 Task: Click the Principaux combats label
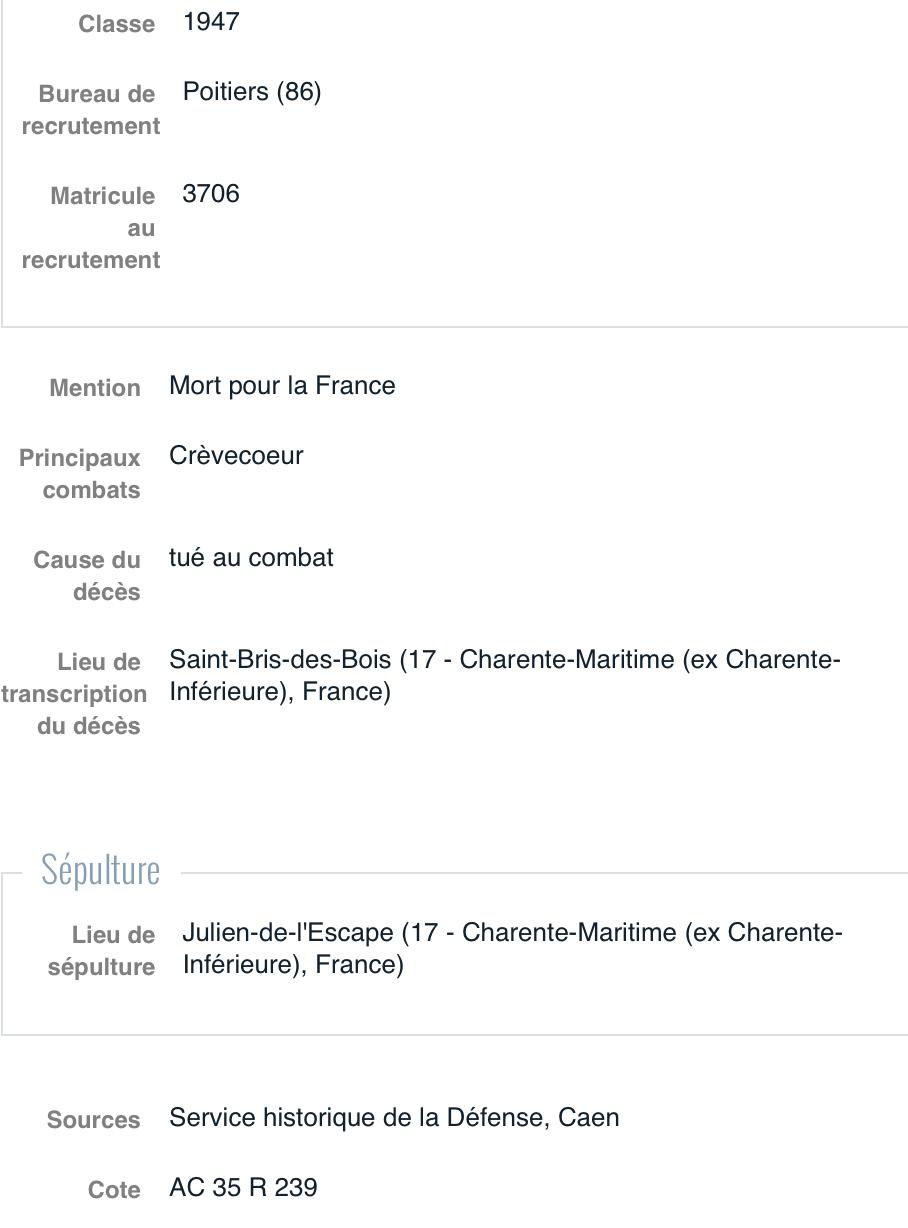tap(80, 474)
